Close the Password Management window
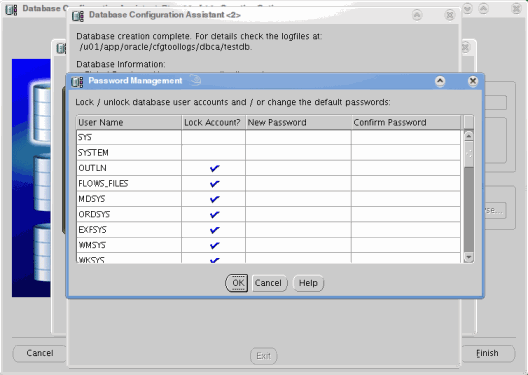This screenshot has height=375, width=528. click(x=473, y=81)
